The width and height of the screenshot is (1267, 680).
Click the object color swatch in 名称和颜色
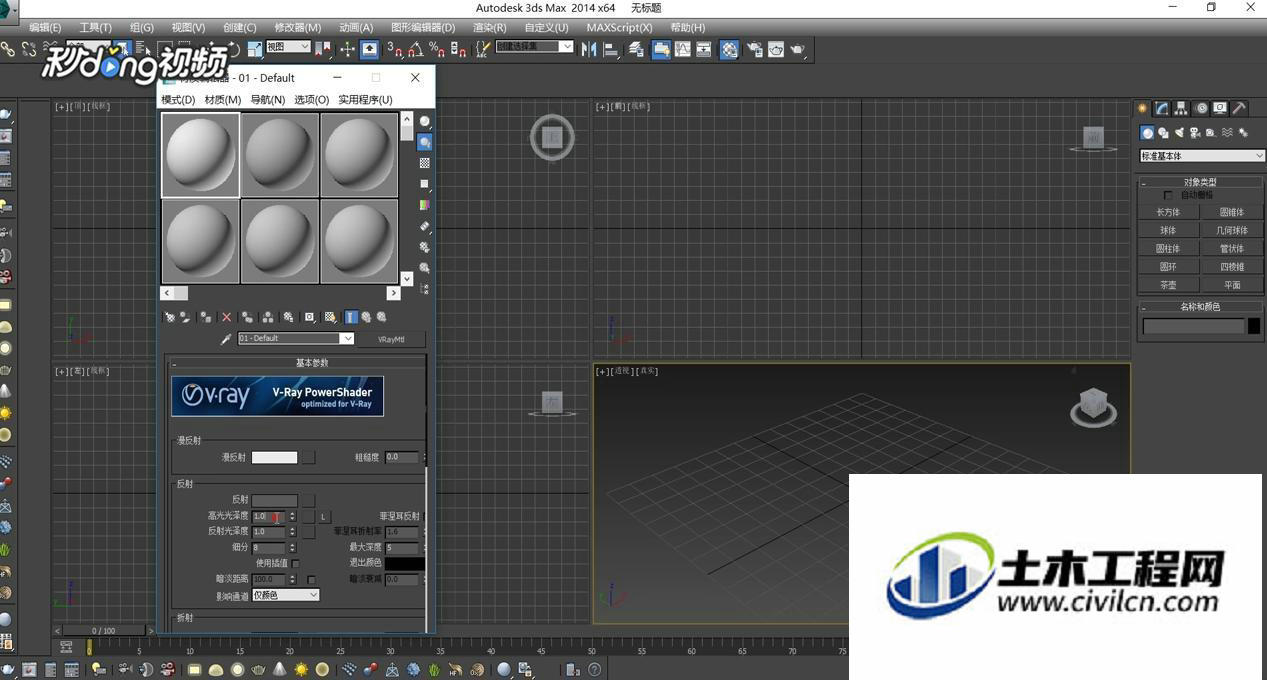1254,326
